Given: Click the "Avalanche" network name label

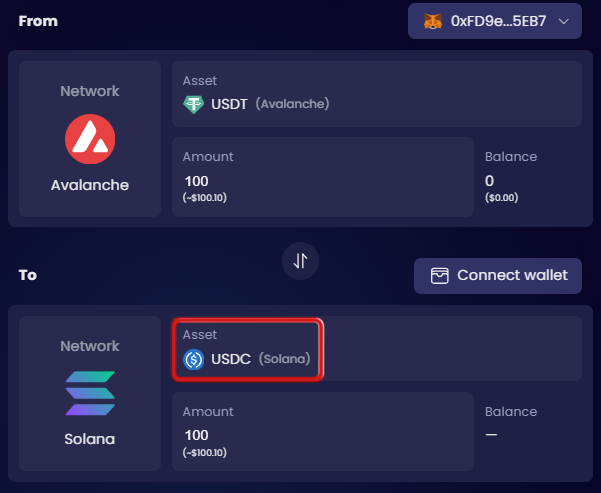Looking at the screenshot, I should [90, 185].
